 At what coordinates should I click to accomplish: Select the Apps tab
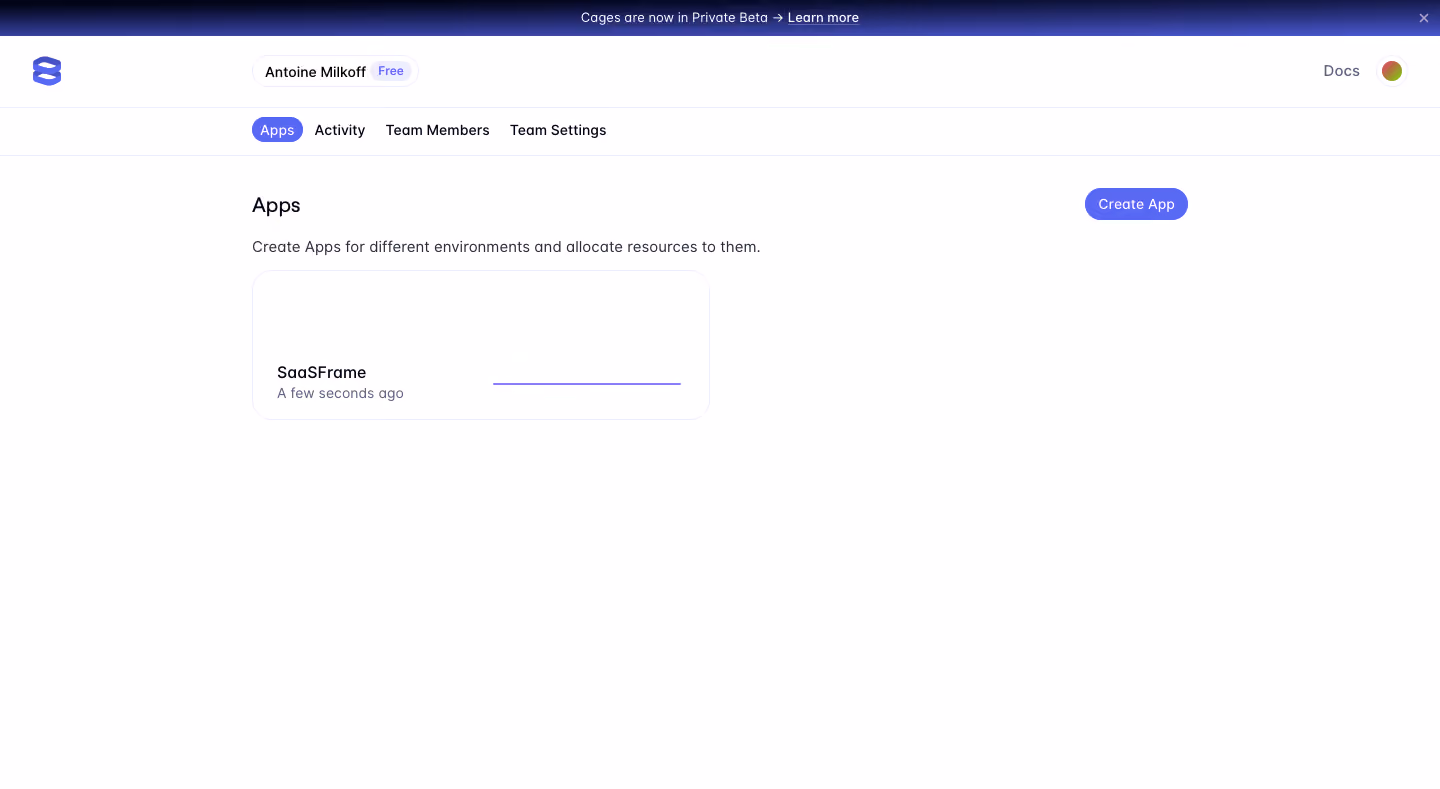click(x=277, y=130)
